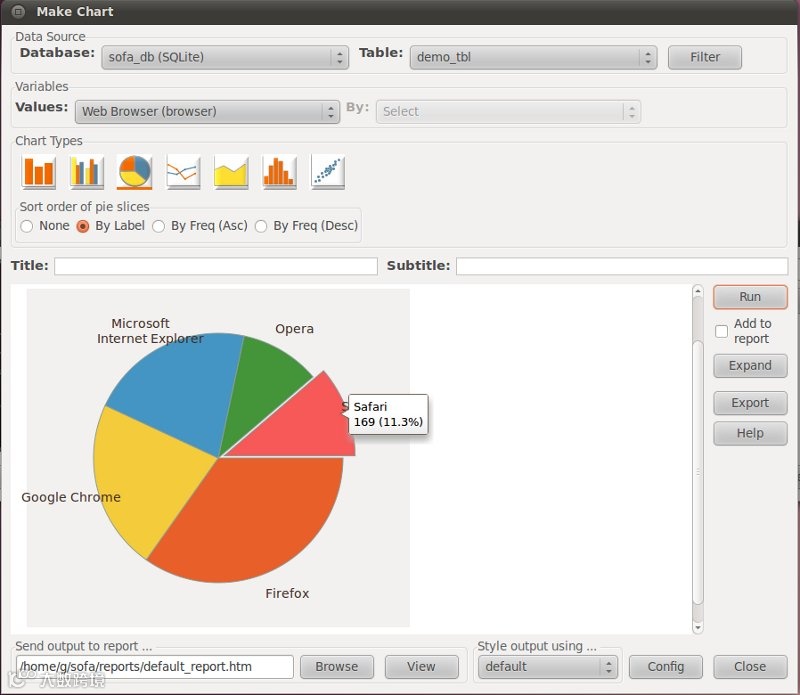
Task: Open the Style output default dropdown
Action: (x=548, y=667)
